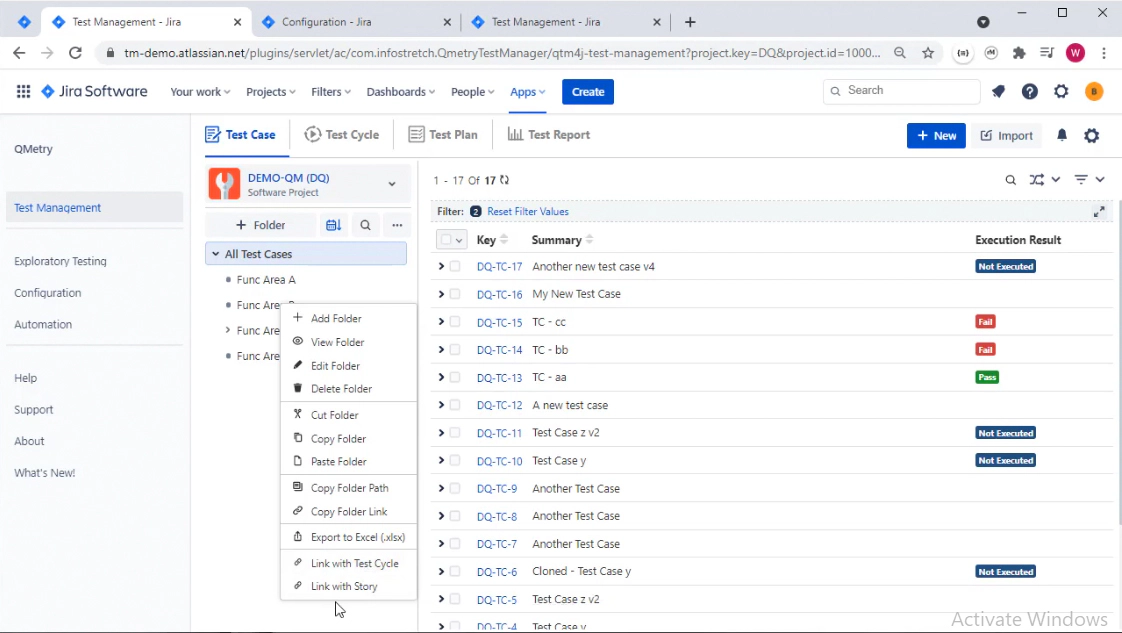Open the search icon in folder panel

click(x=367, y=225)
